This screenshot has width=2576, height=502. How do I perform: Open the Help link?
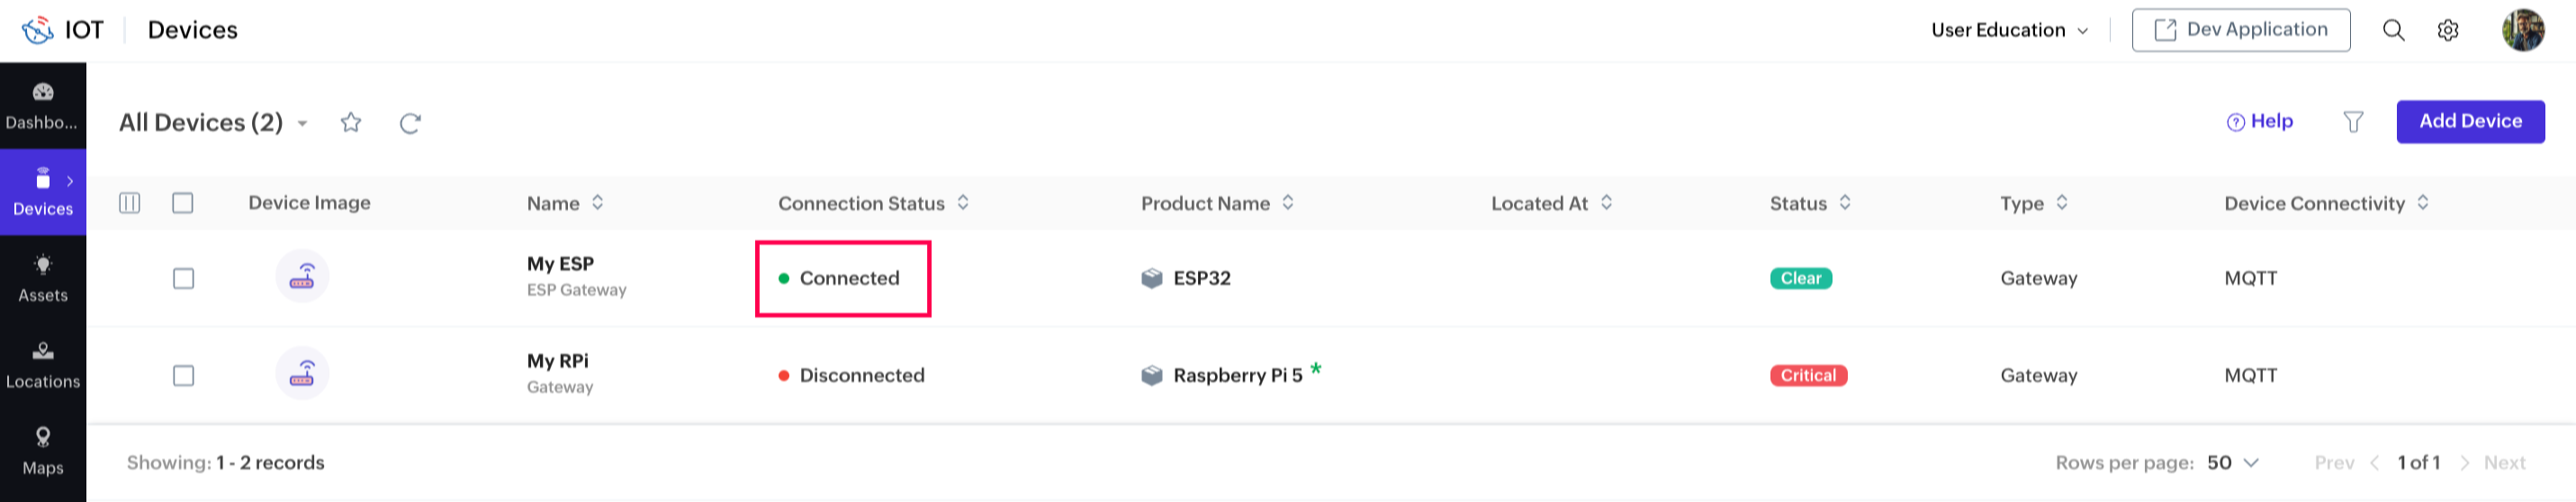point(2259,121)
